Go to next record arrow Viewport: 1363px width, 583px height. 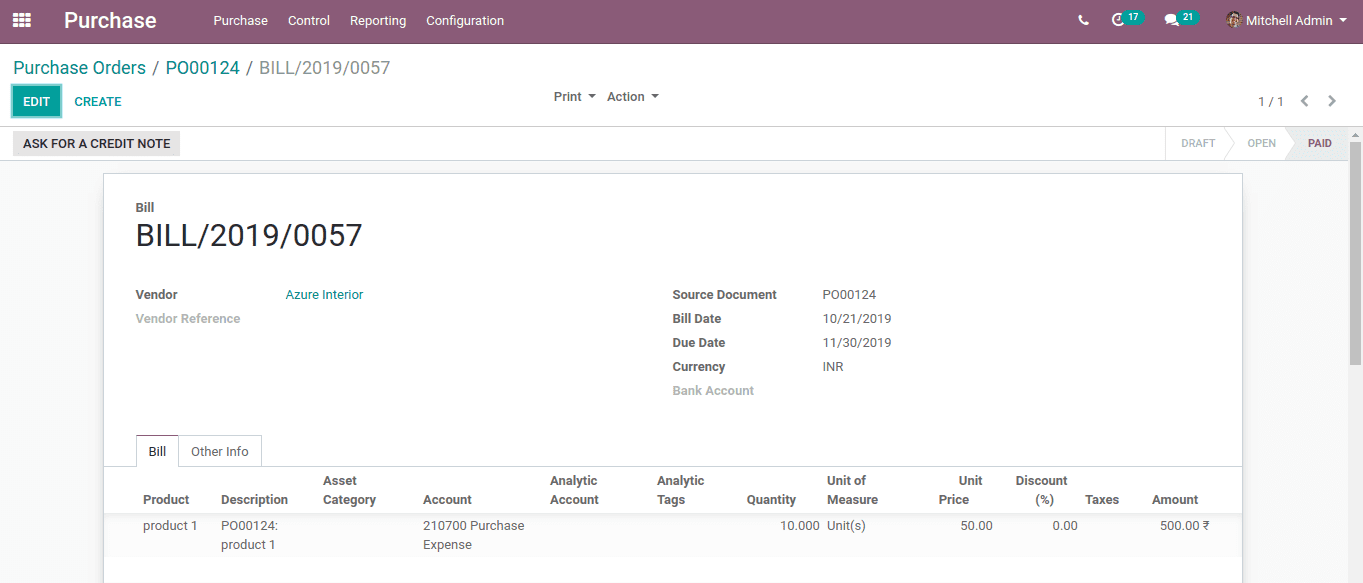click(1332, 101)
